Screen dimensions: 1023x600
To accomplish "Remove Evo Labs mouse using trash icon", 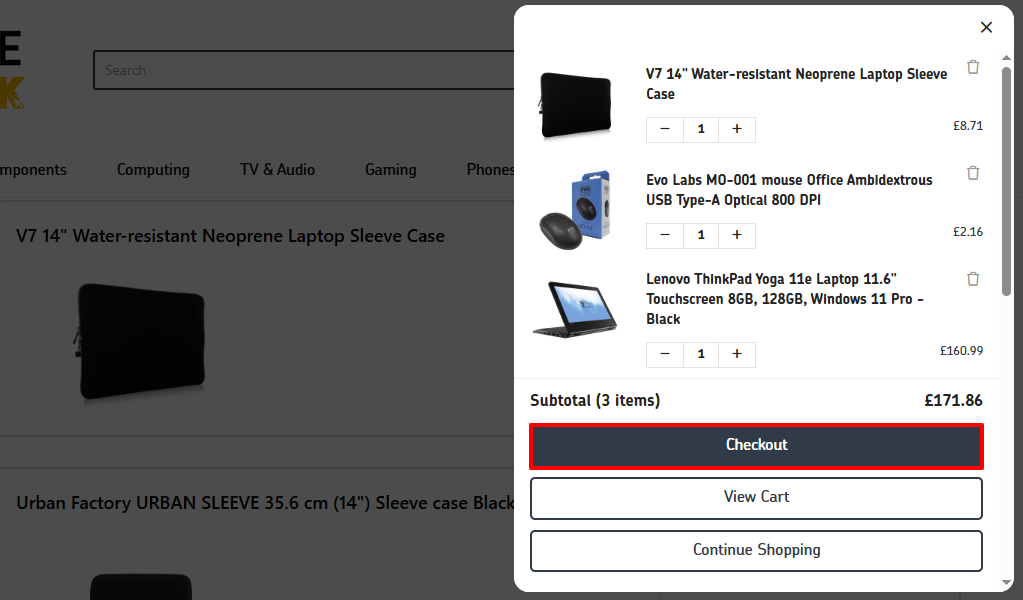I will (973, 173).
